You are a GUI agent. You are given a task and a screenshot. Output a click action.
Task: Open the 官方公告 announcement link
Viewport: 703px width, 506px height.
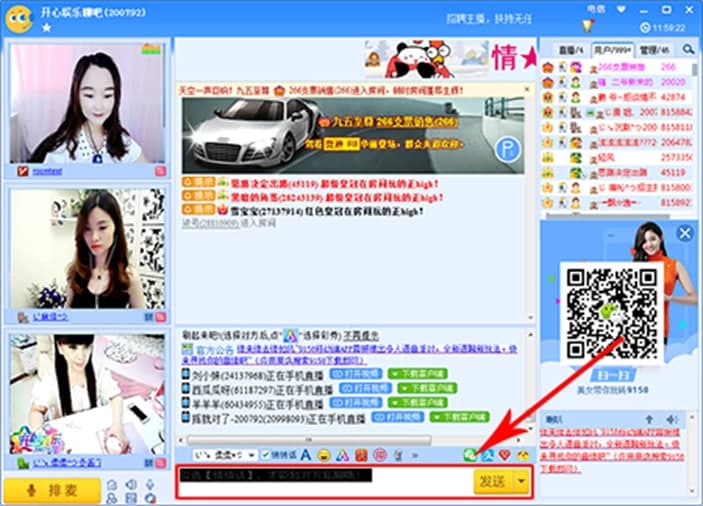tap(350, 354)
